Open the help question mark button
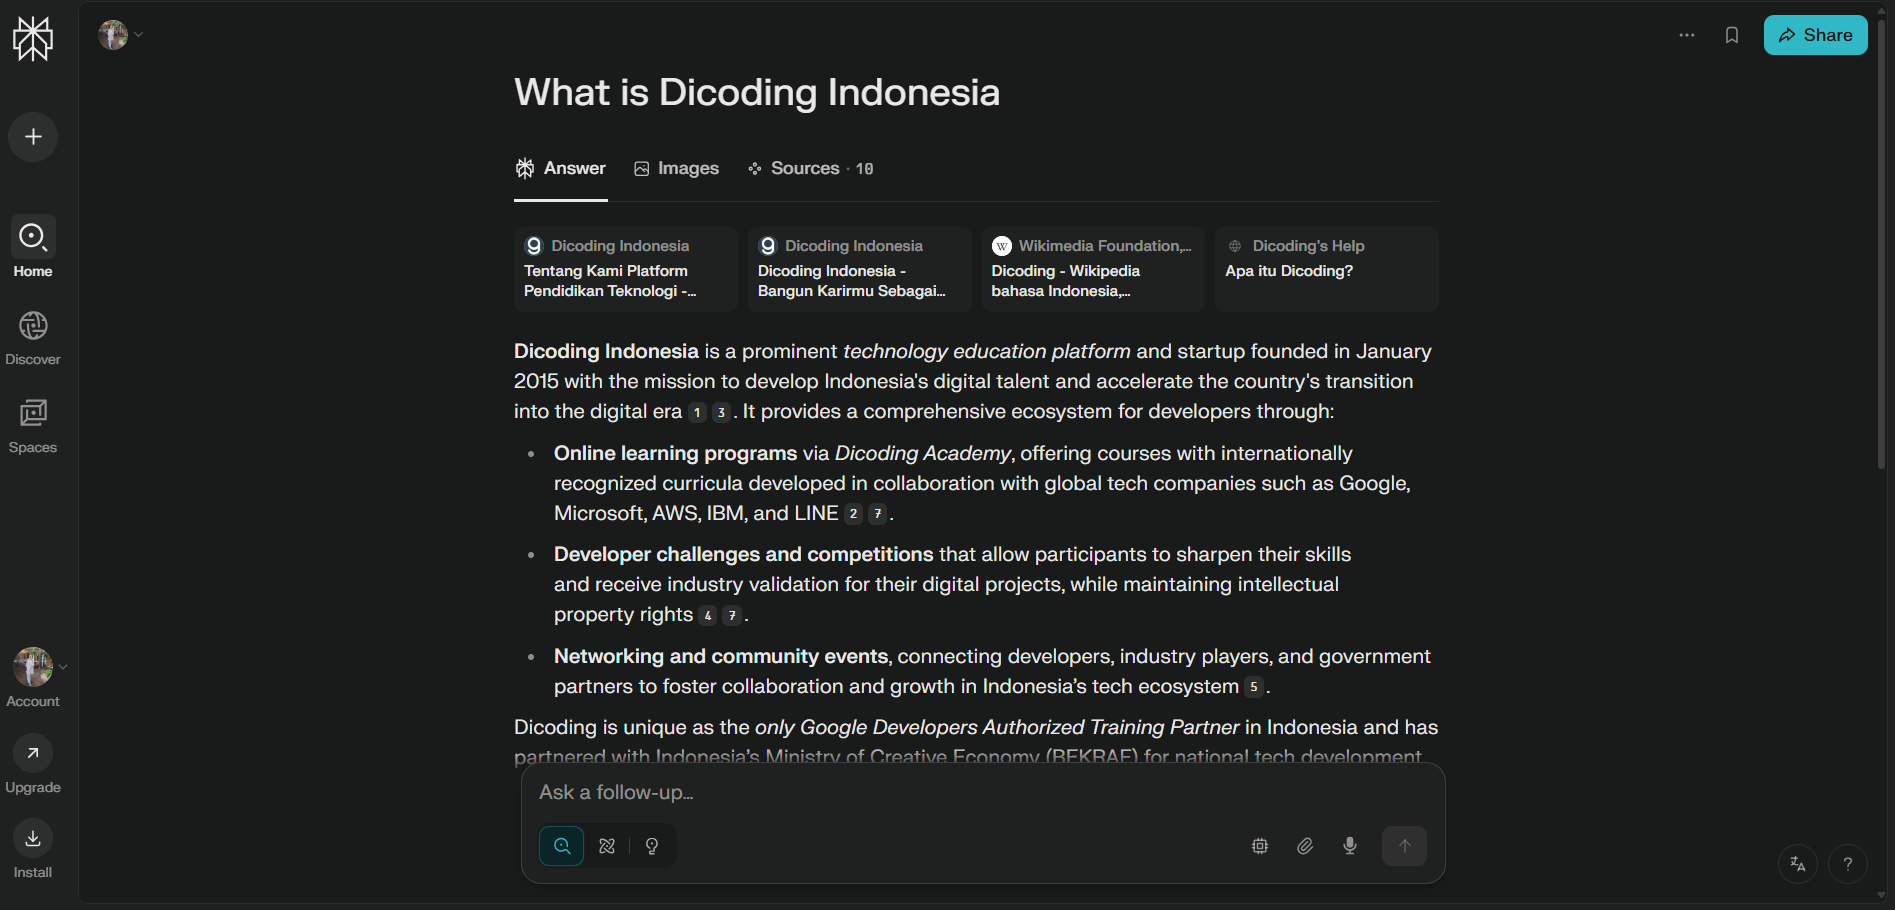 (x=1848, y=864)
